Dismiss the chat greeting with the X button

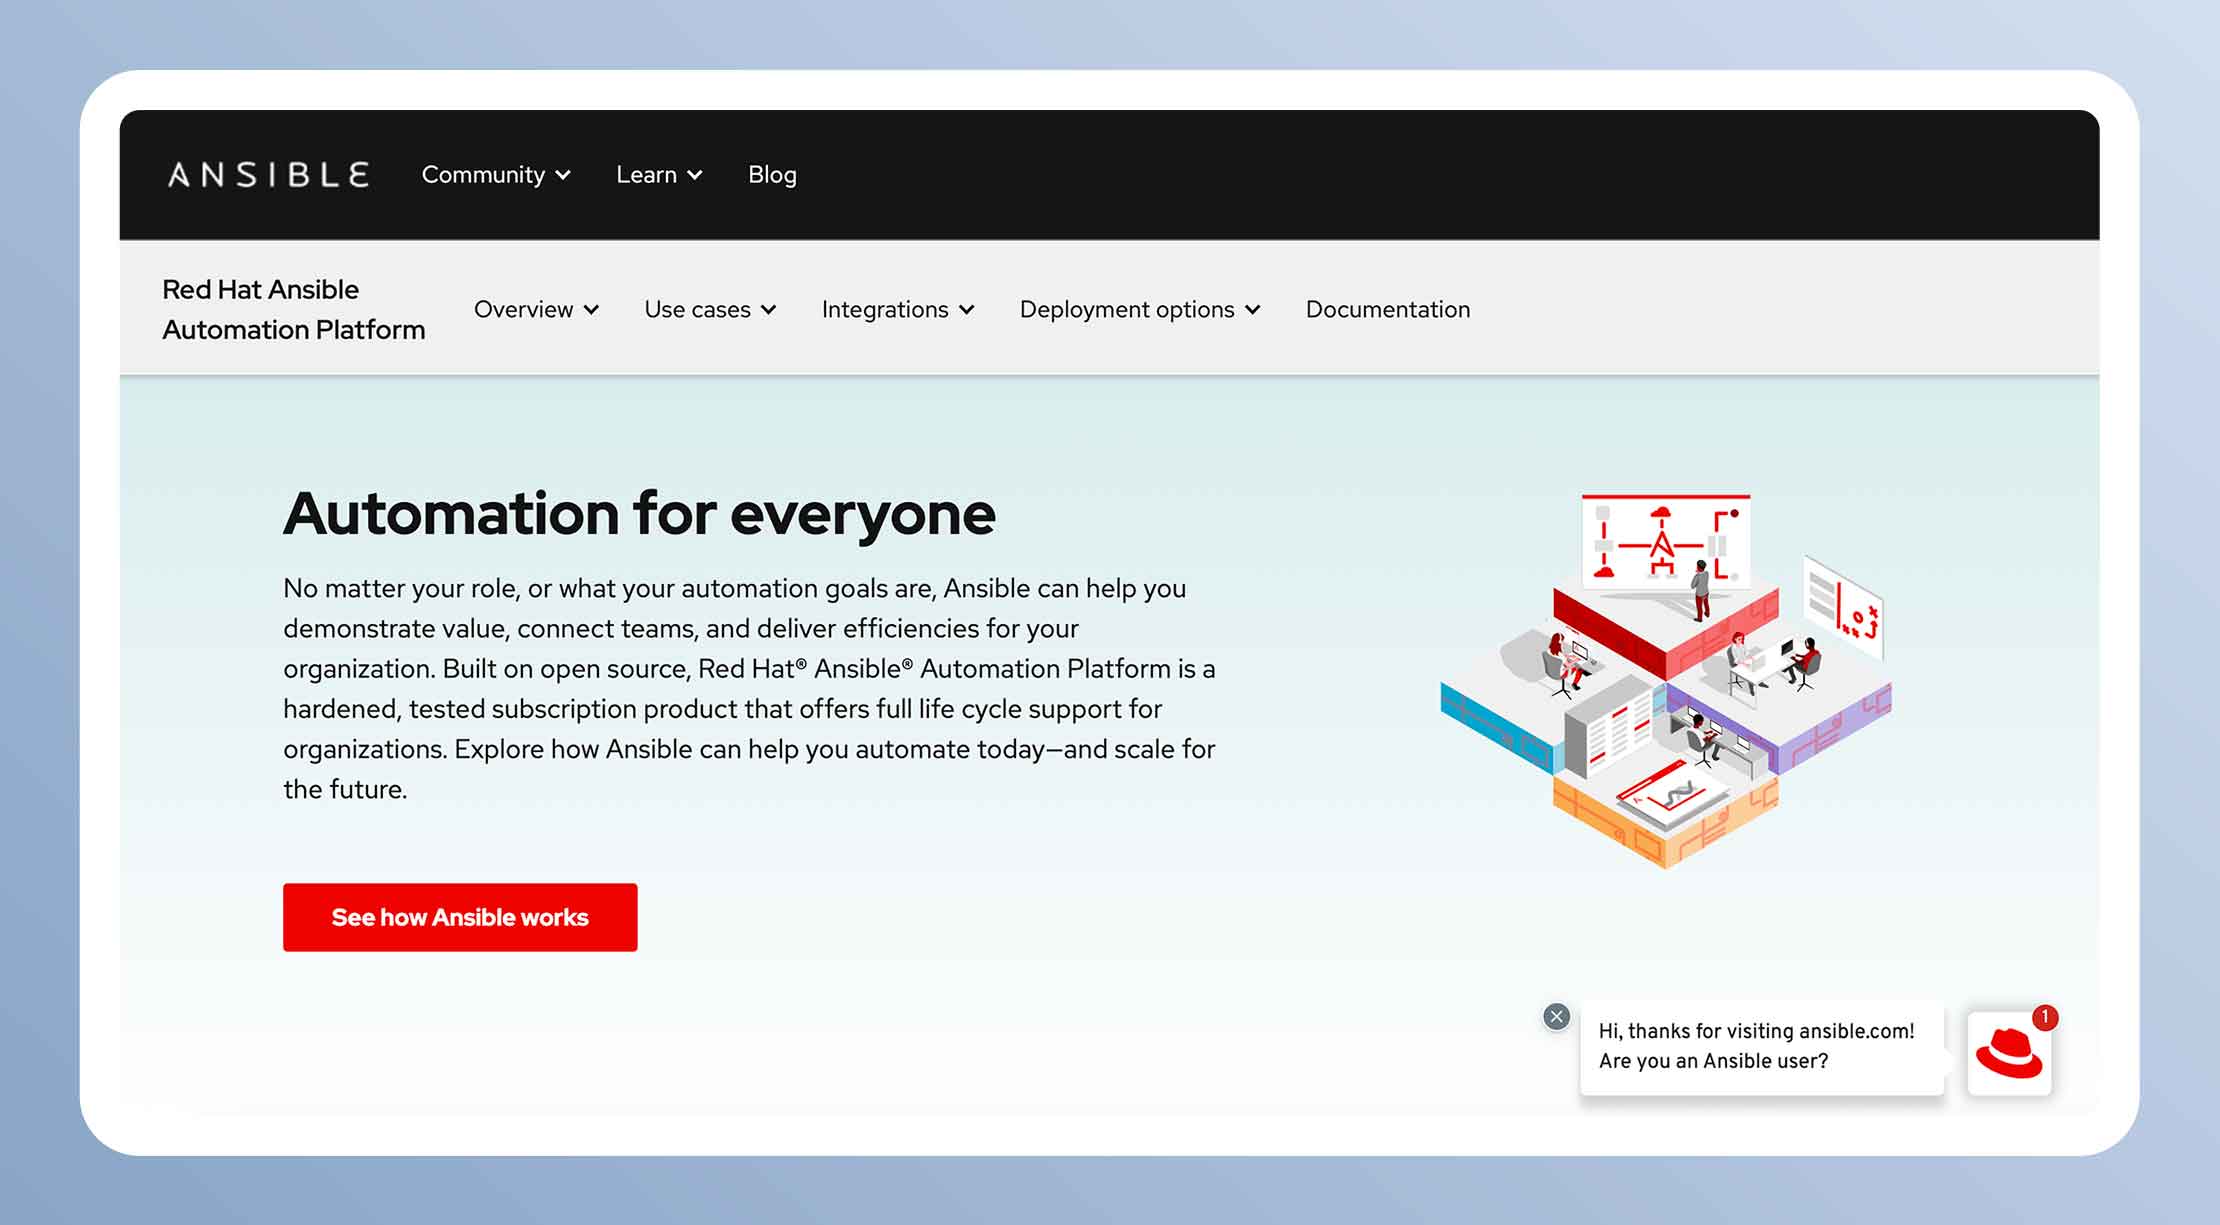click(1556, 1017)
